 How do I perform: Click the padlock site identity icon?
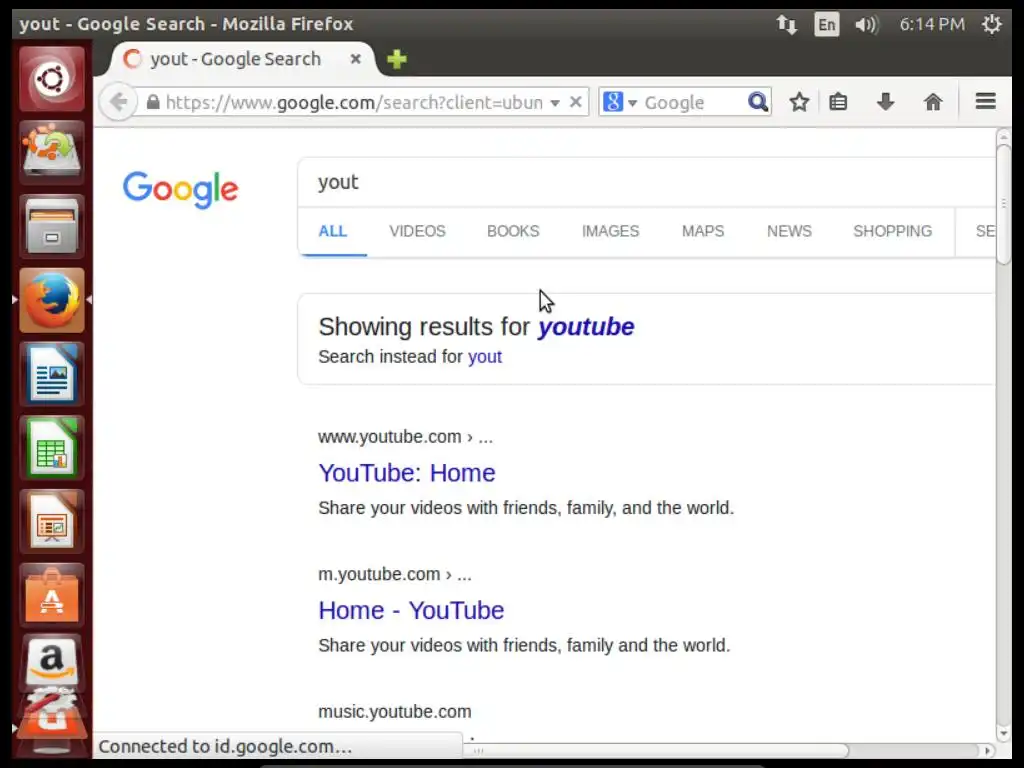153,103
